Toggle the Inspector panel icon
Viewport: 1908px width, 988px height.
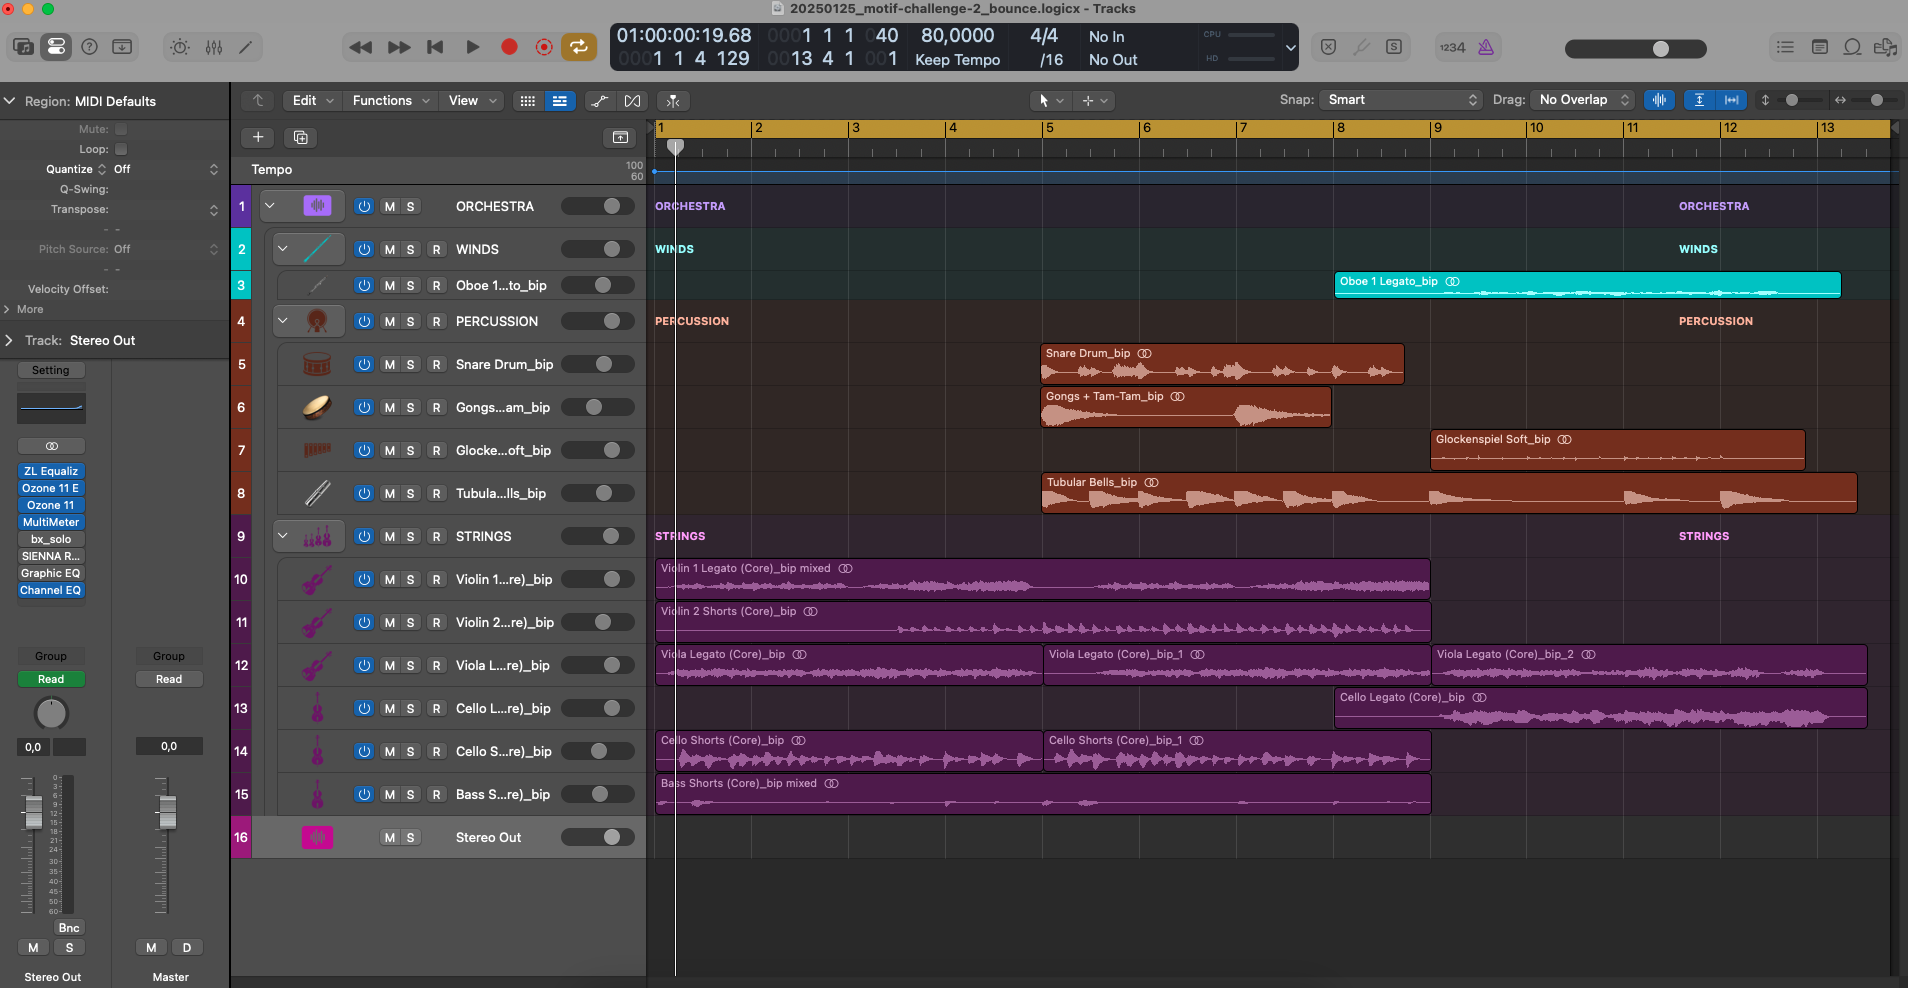(56, 47)
